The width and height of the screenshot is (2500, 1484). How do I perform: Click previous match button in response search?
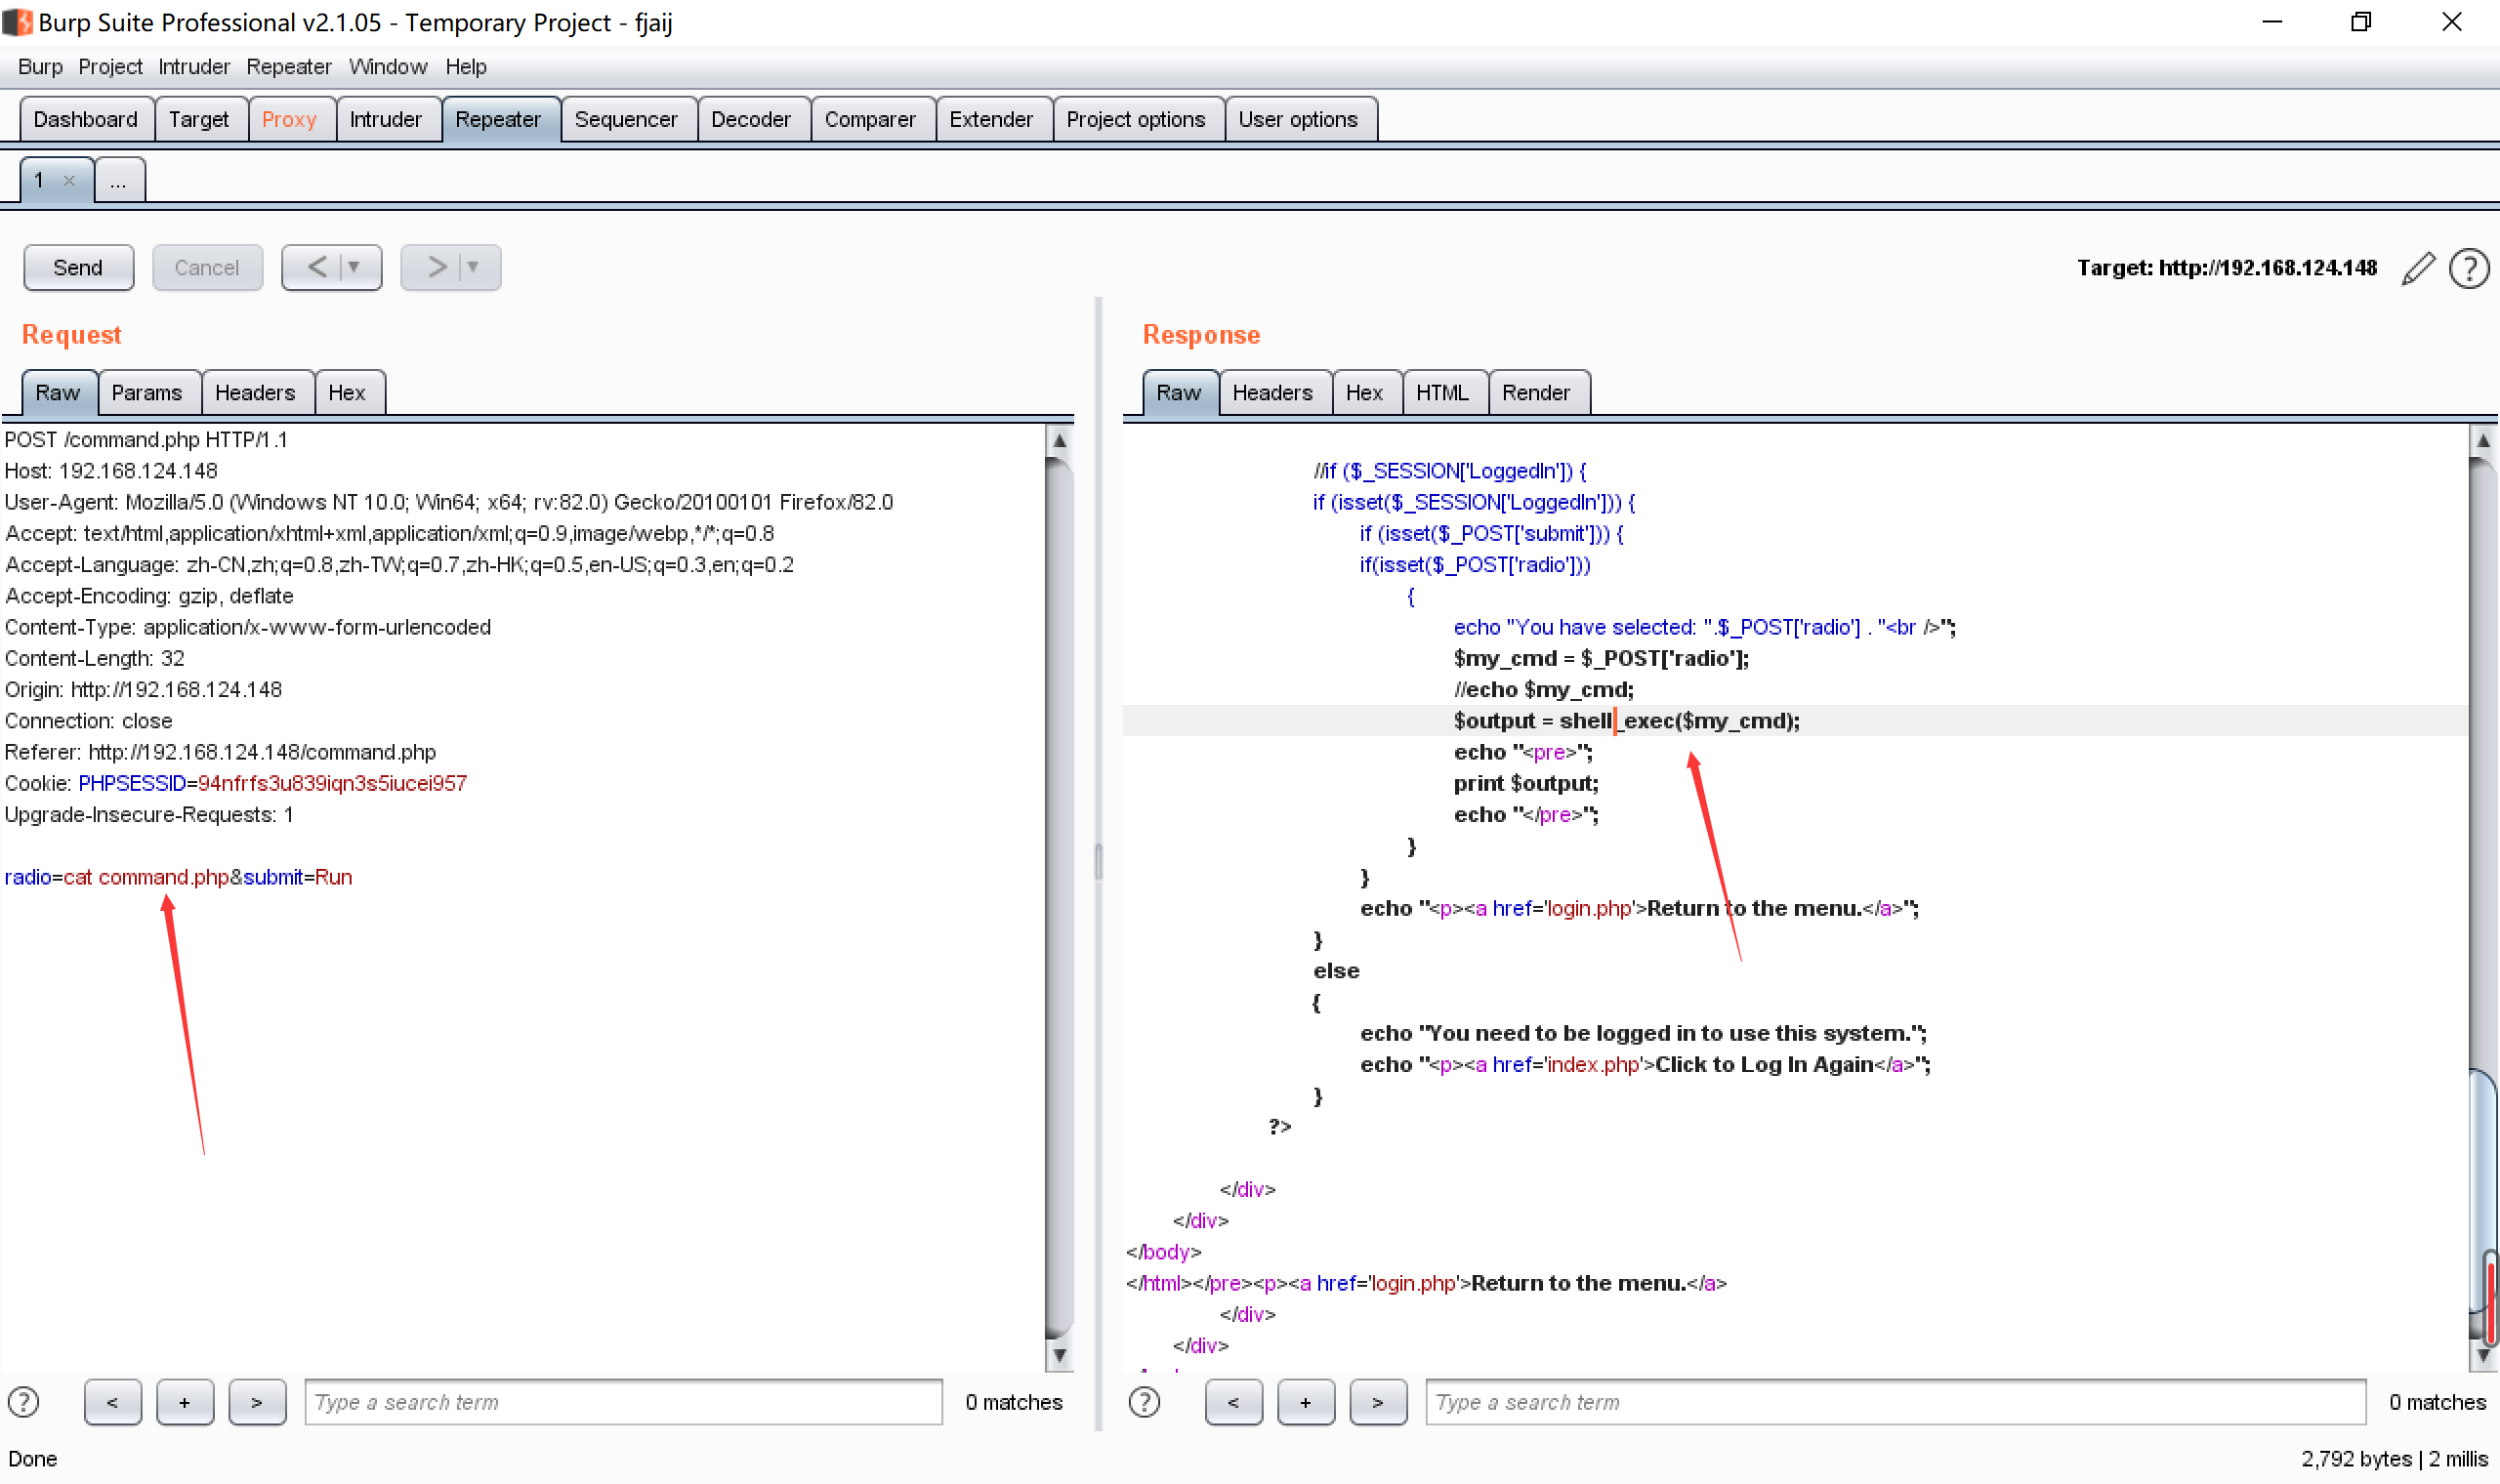click(1233, 1402)
